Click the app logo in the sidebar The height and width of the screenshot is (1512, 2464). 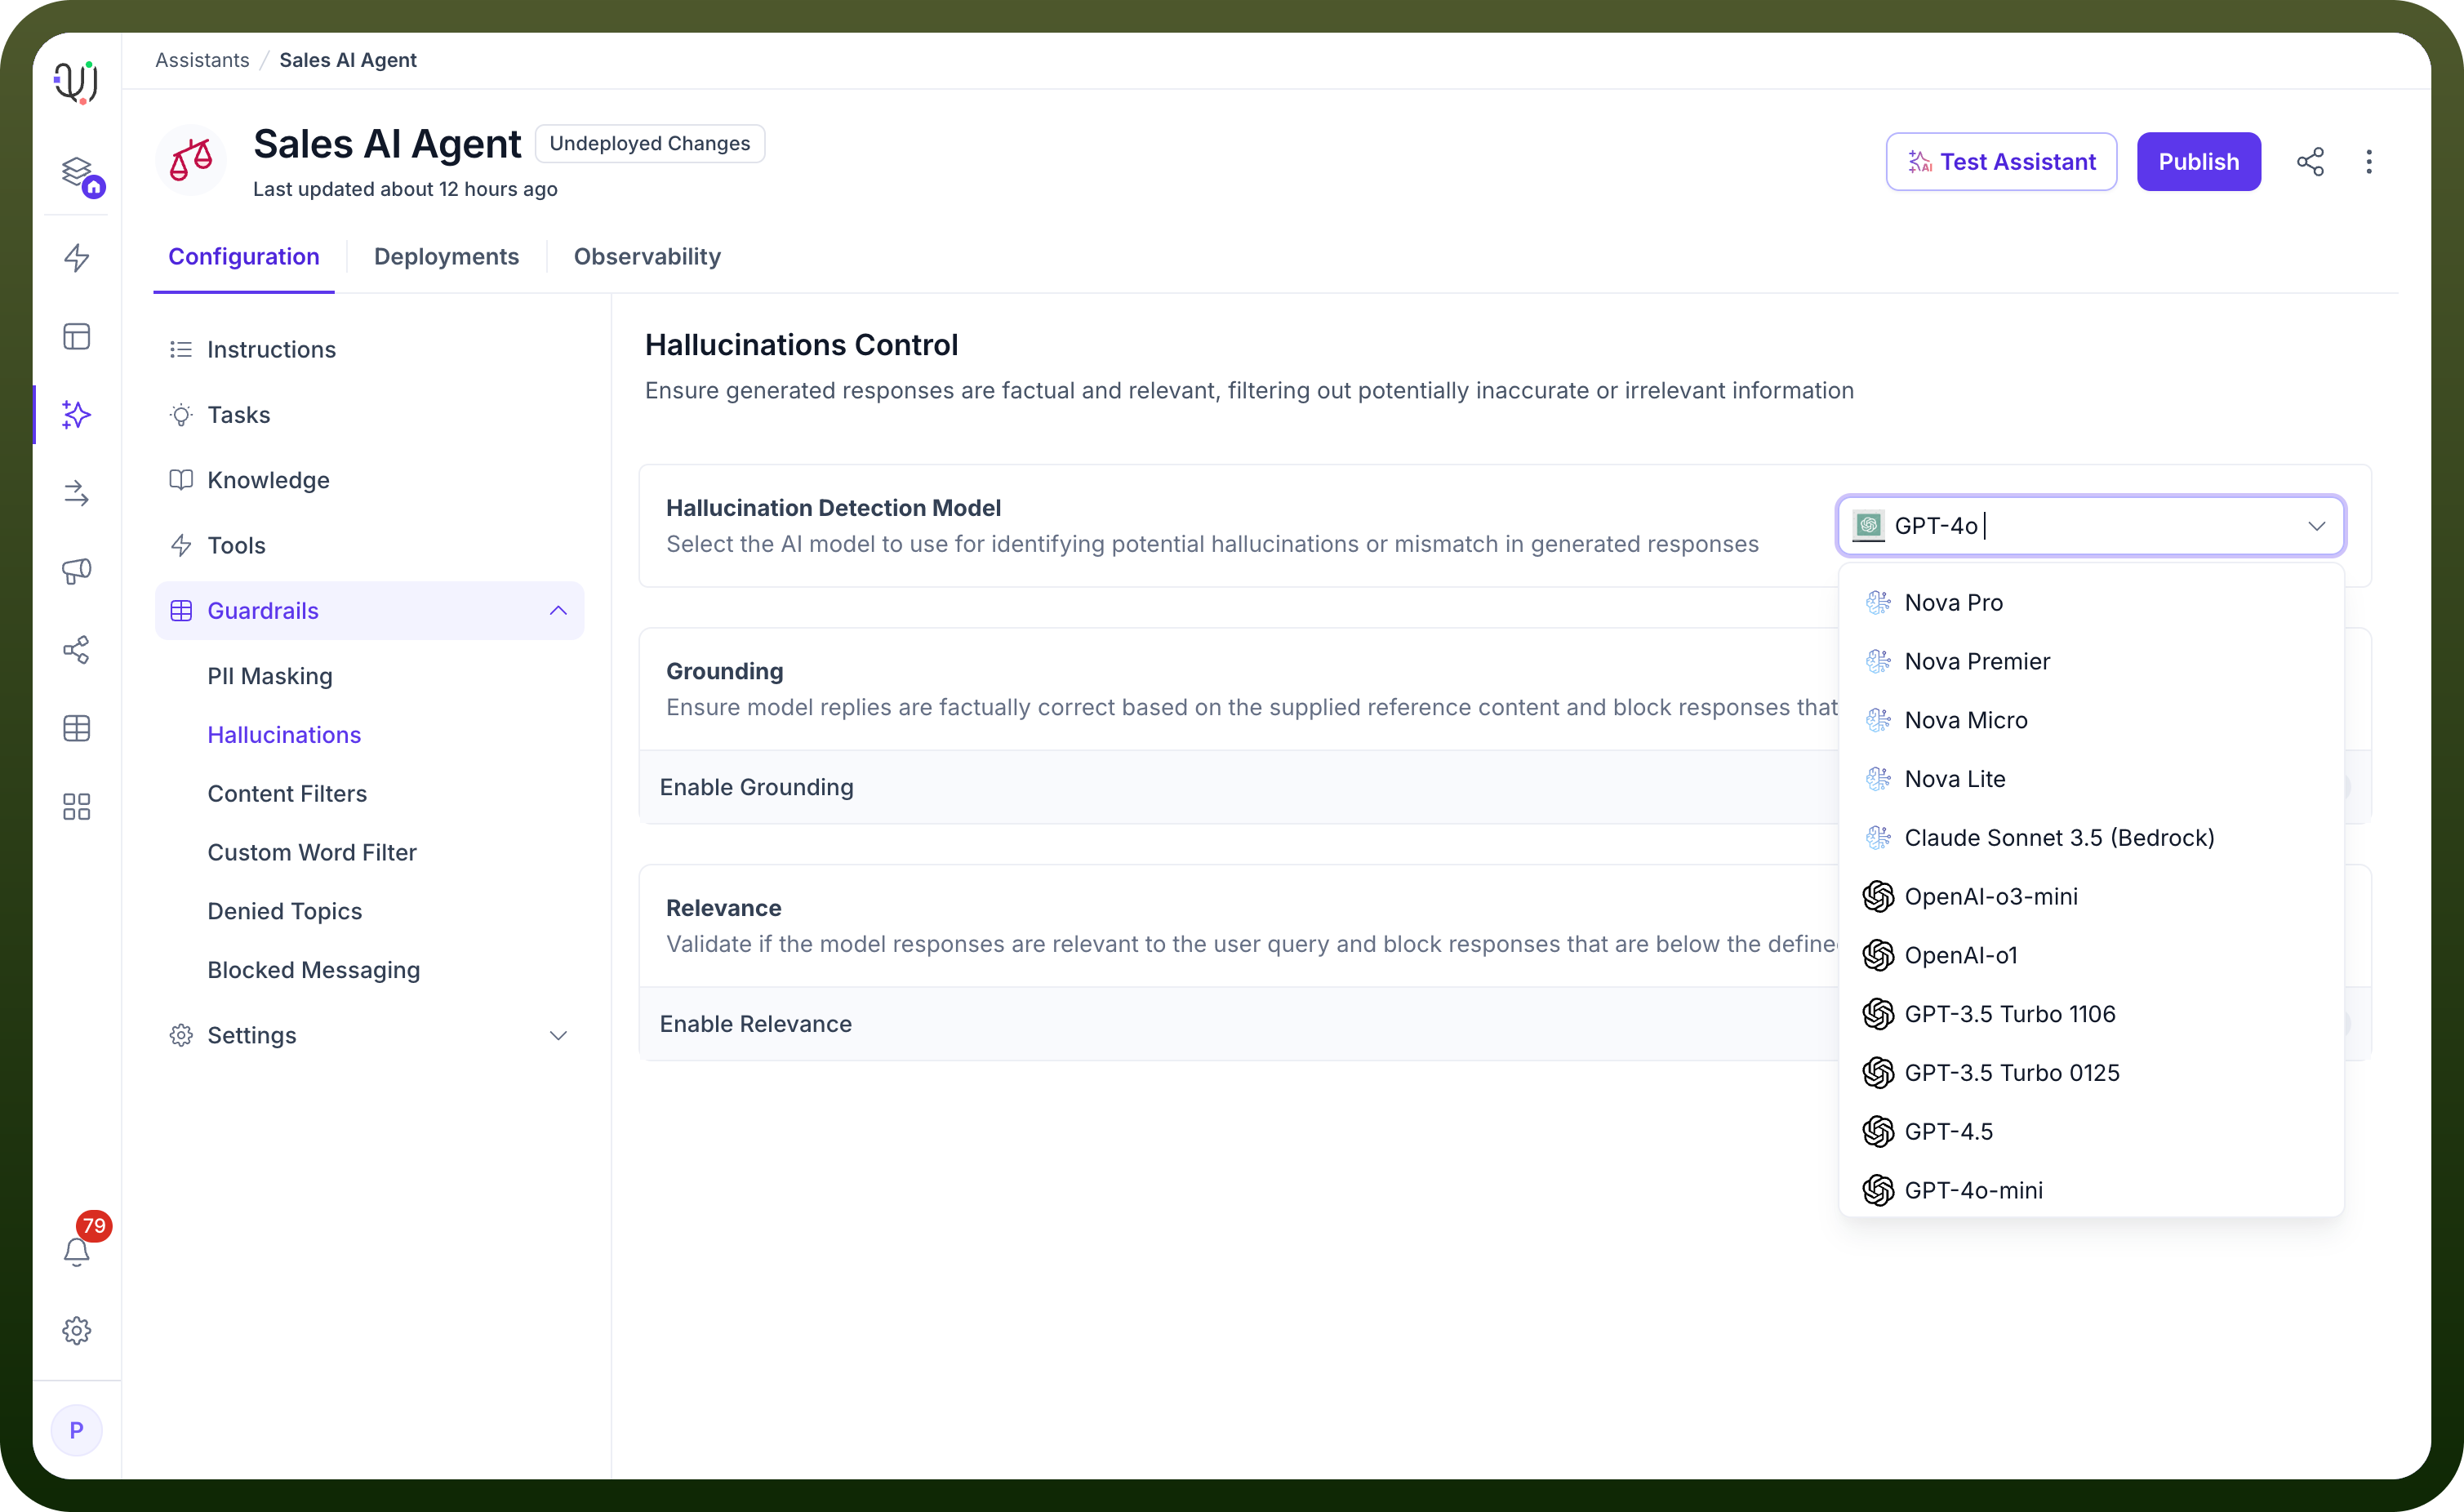coord(76,82)
